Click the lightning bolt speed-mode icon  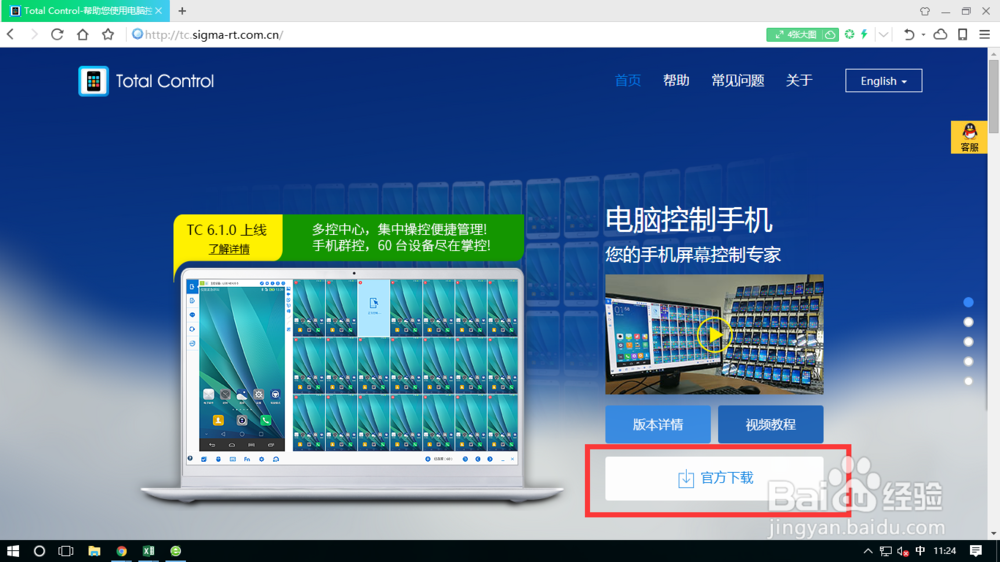coord(865,34)
